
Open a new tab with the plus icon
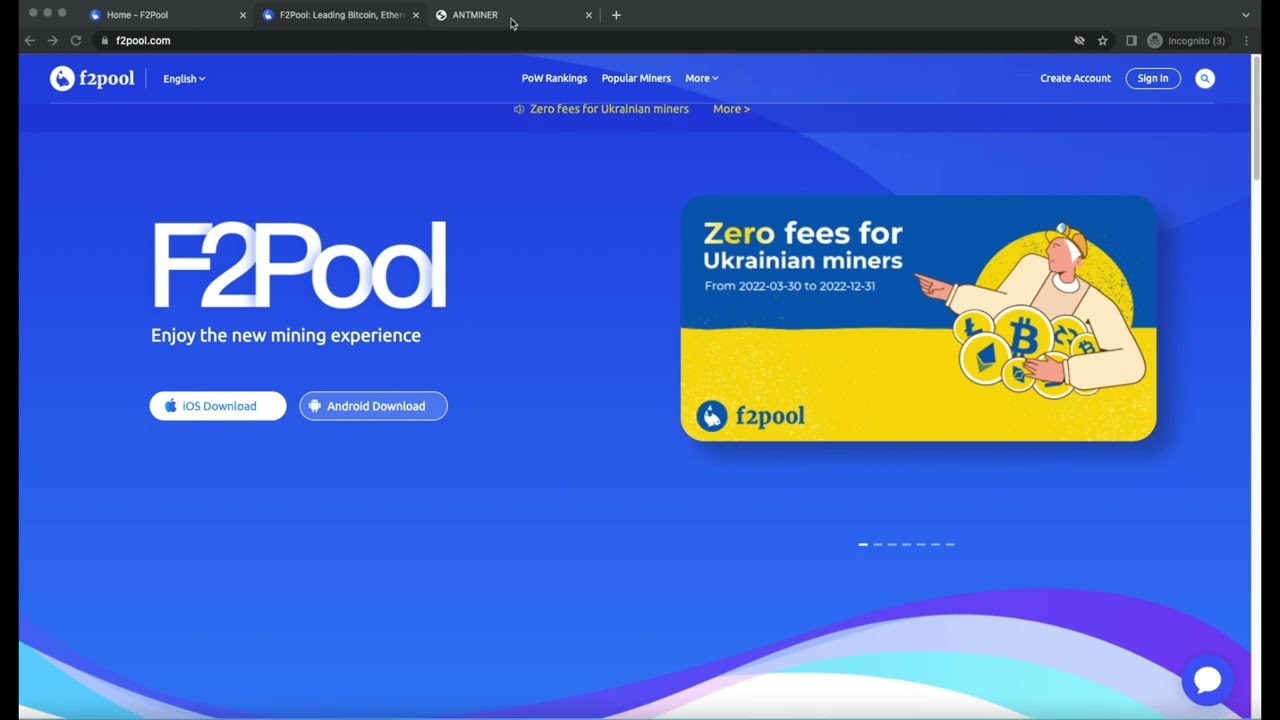(x=616, y=15)
